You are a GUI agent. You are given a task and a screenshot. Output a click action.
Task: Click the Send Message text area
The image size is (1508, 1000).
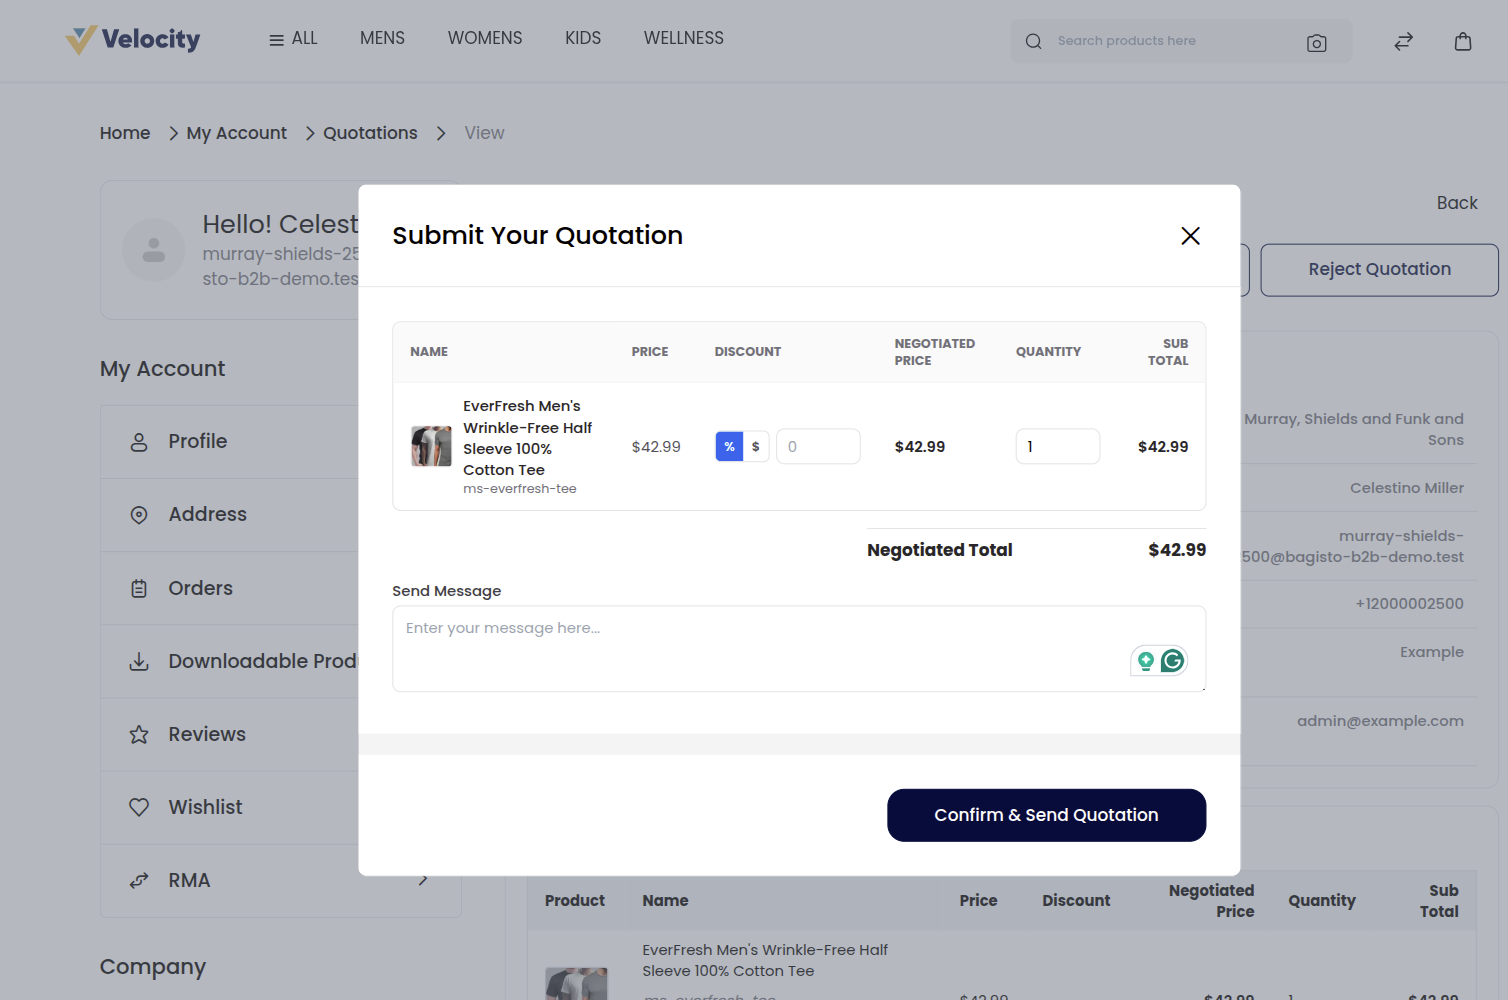[799, 648]
